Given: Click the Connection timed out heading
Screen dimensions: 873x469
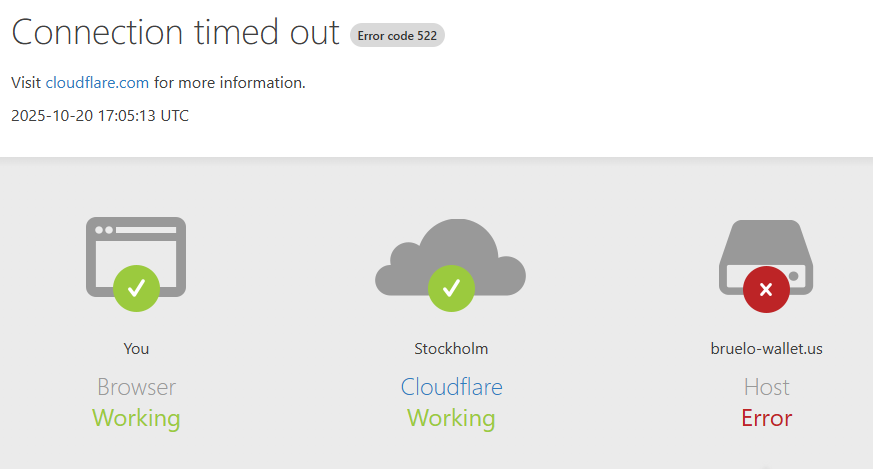Looking at the screenshot, I should tap(176, 32).
